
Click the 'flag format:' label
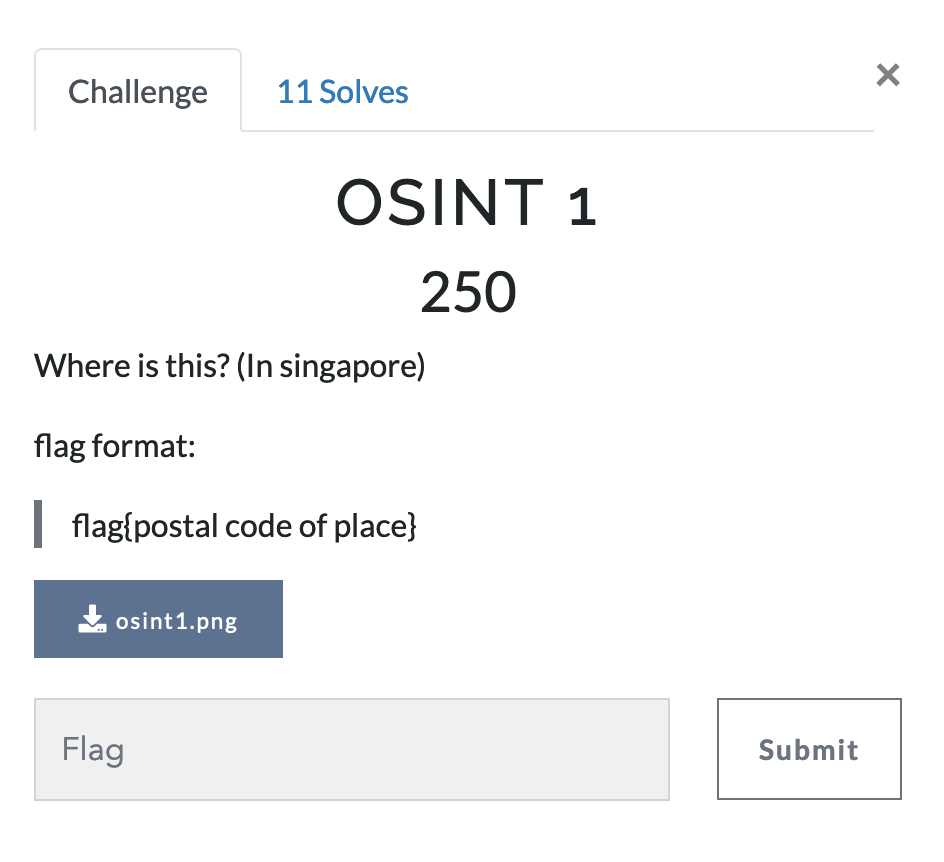[114, 445]
